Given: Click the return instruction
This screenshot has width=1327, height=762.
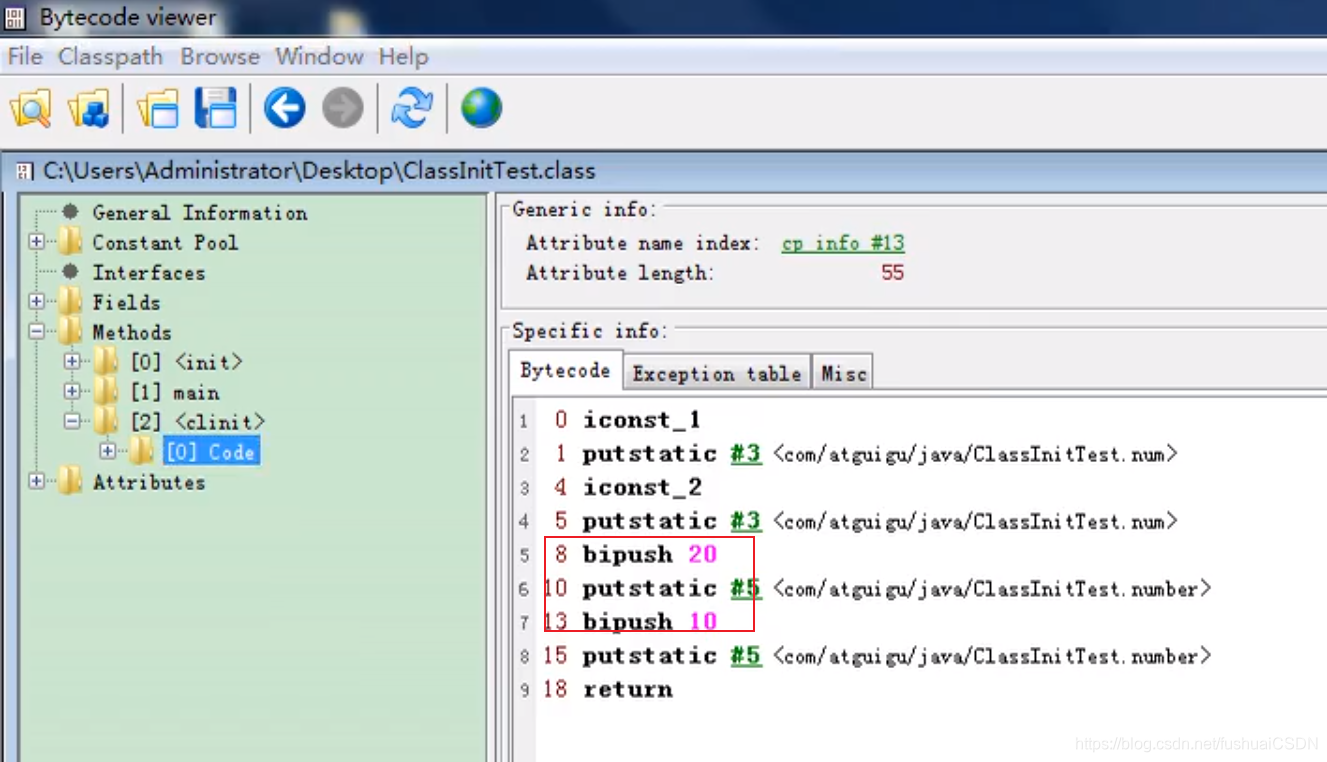Looking at the screenshot, I should pyautogui.click(x=628, y=689).
